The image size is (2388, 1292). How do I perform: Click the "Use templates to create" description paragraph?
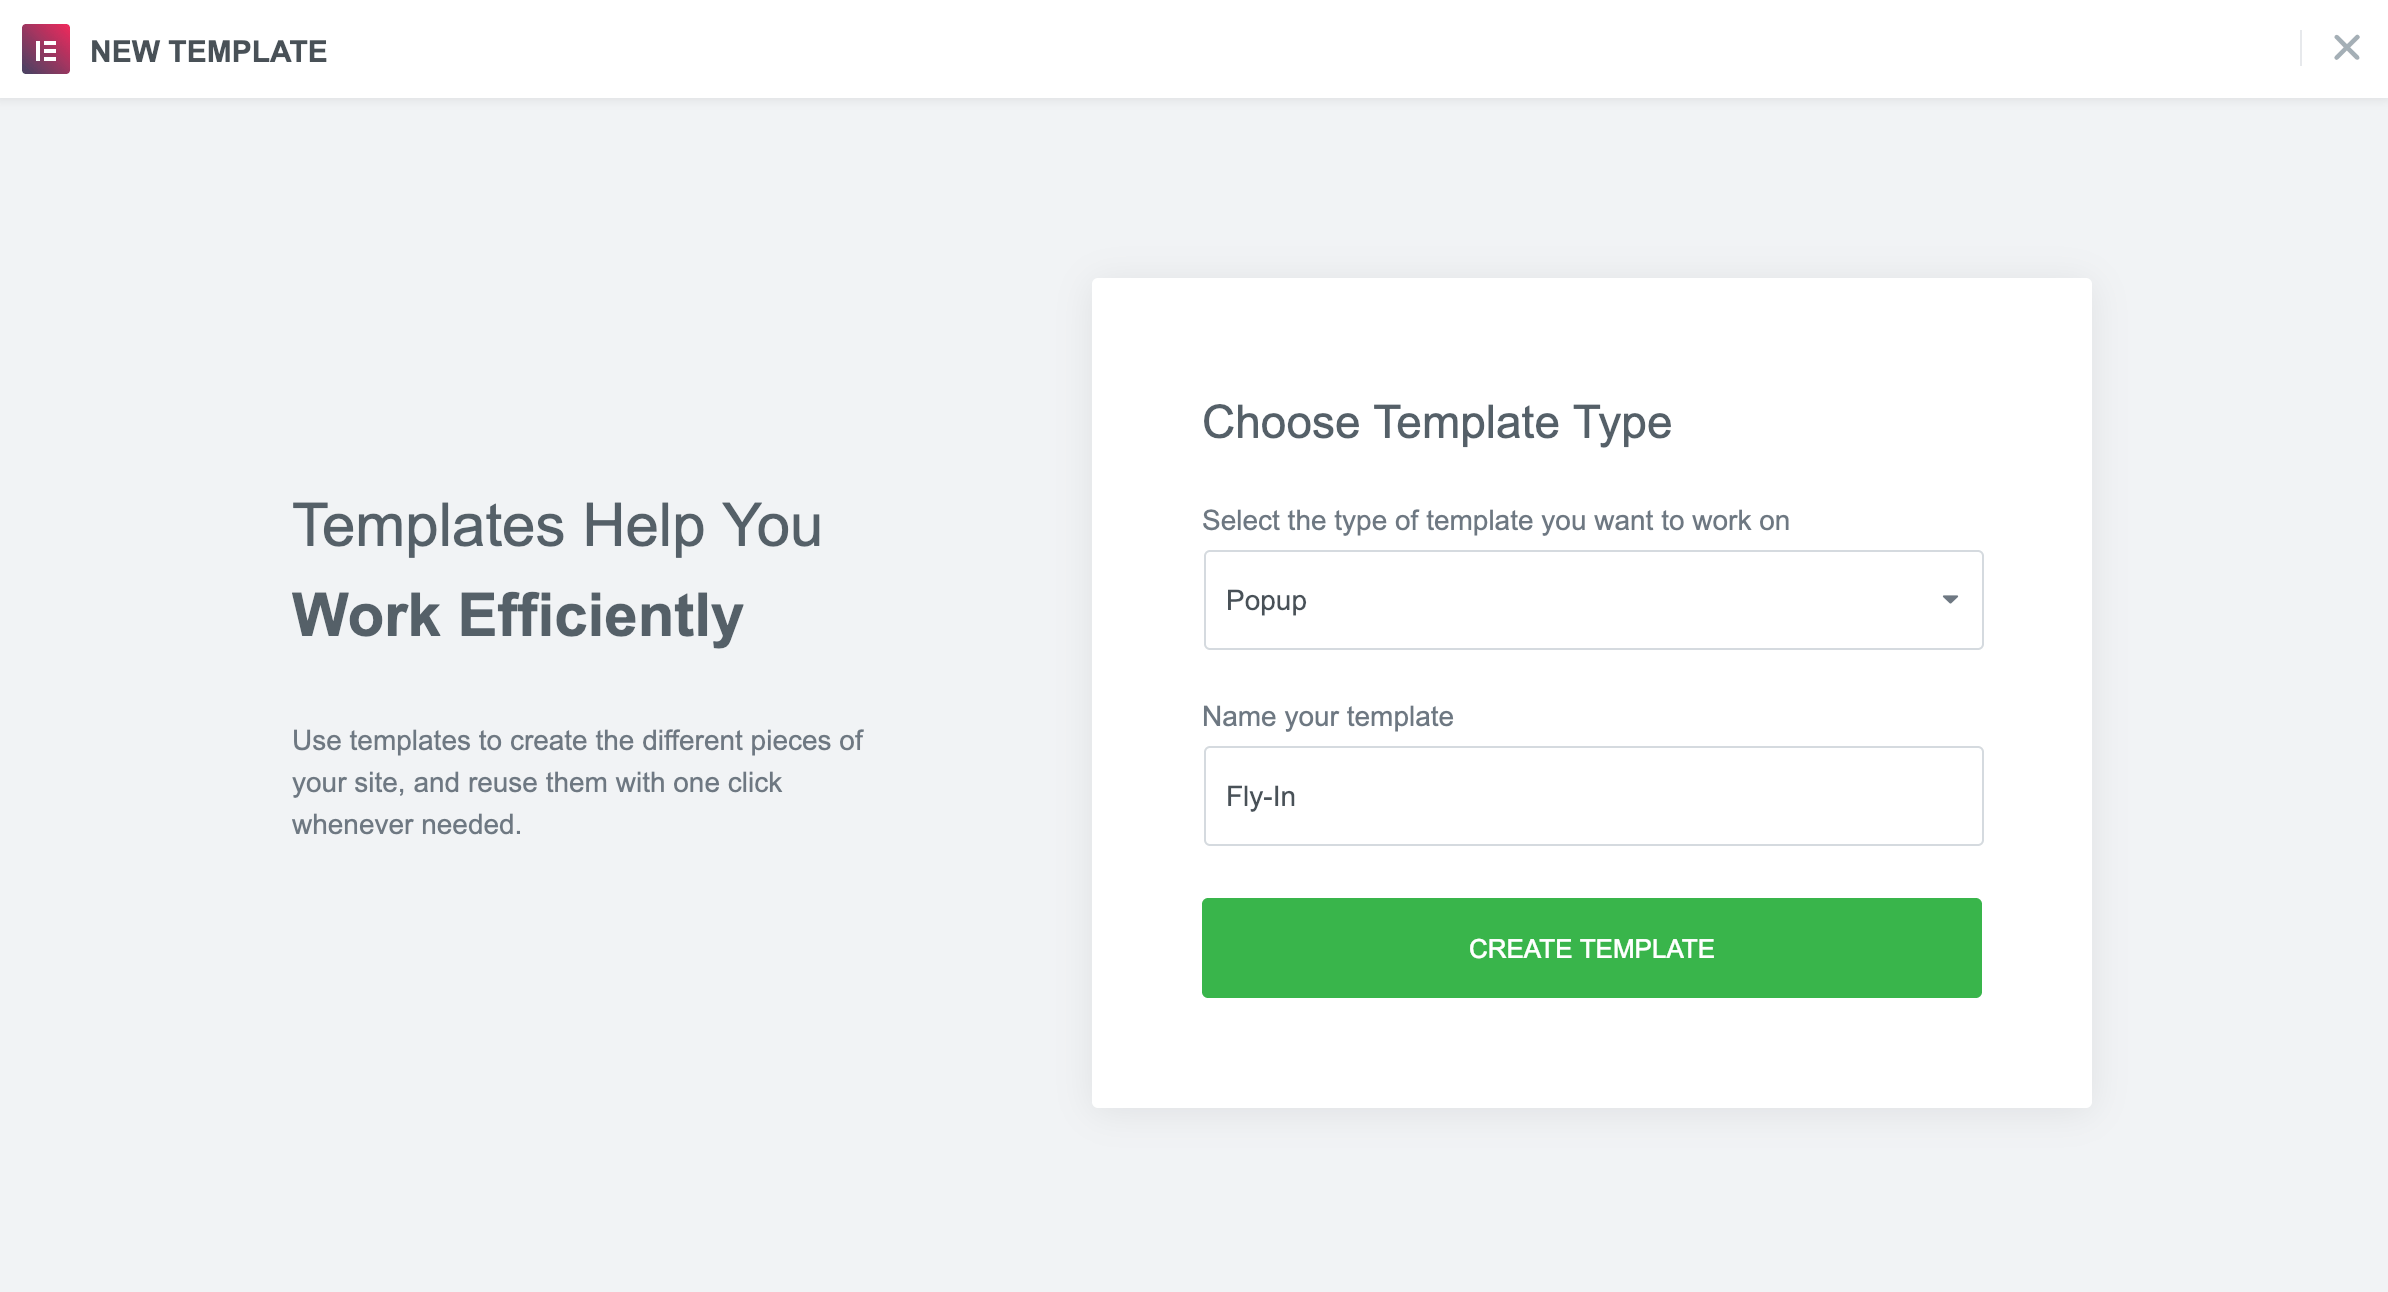point(576,782)
